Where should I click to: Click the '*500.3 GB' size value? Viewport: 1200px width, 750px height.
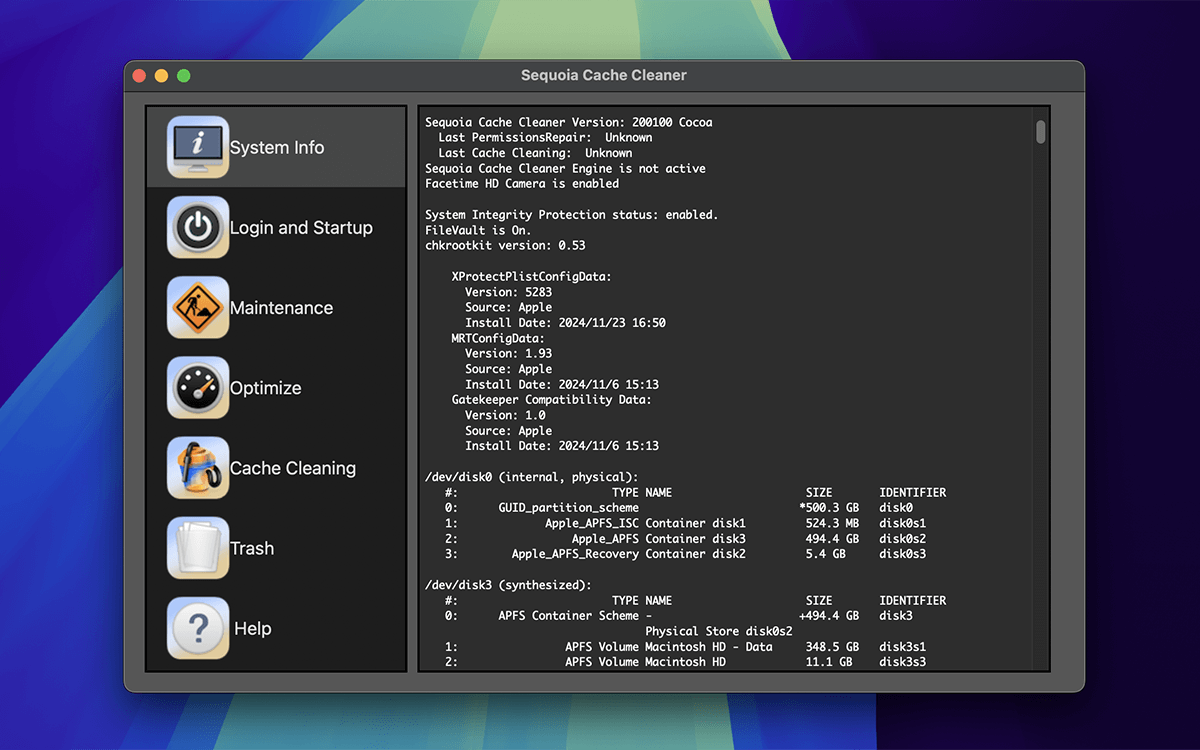tap(829, 508)
